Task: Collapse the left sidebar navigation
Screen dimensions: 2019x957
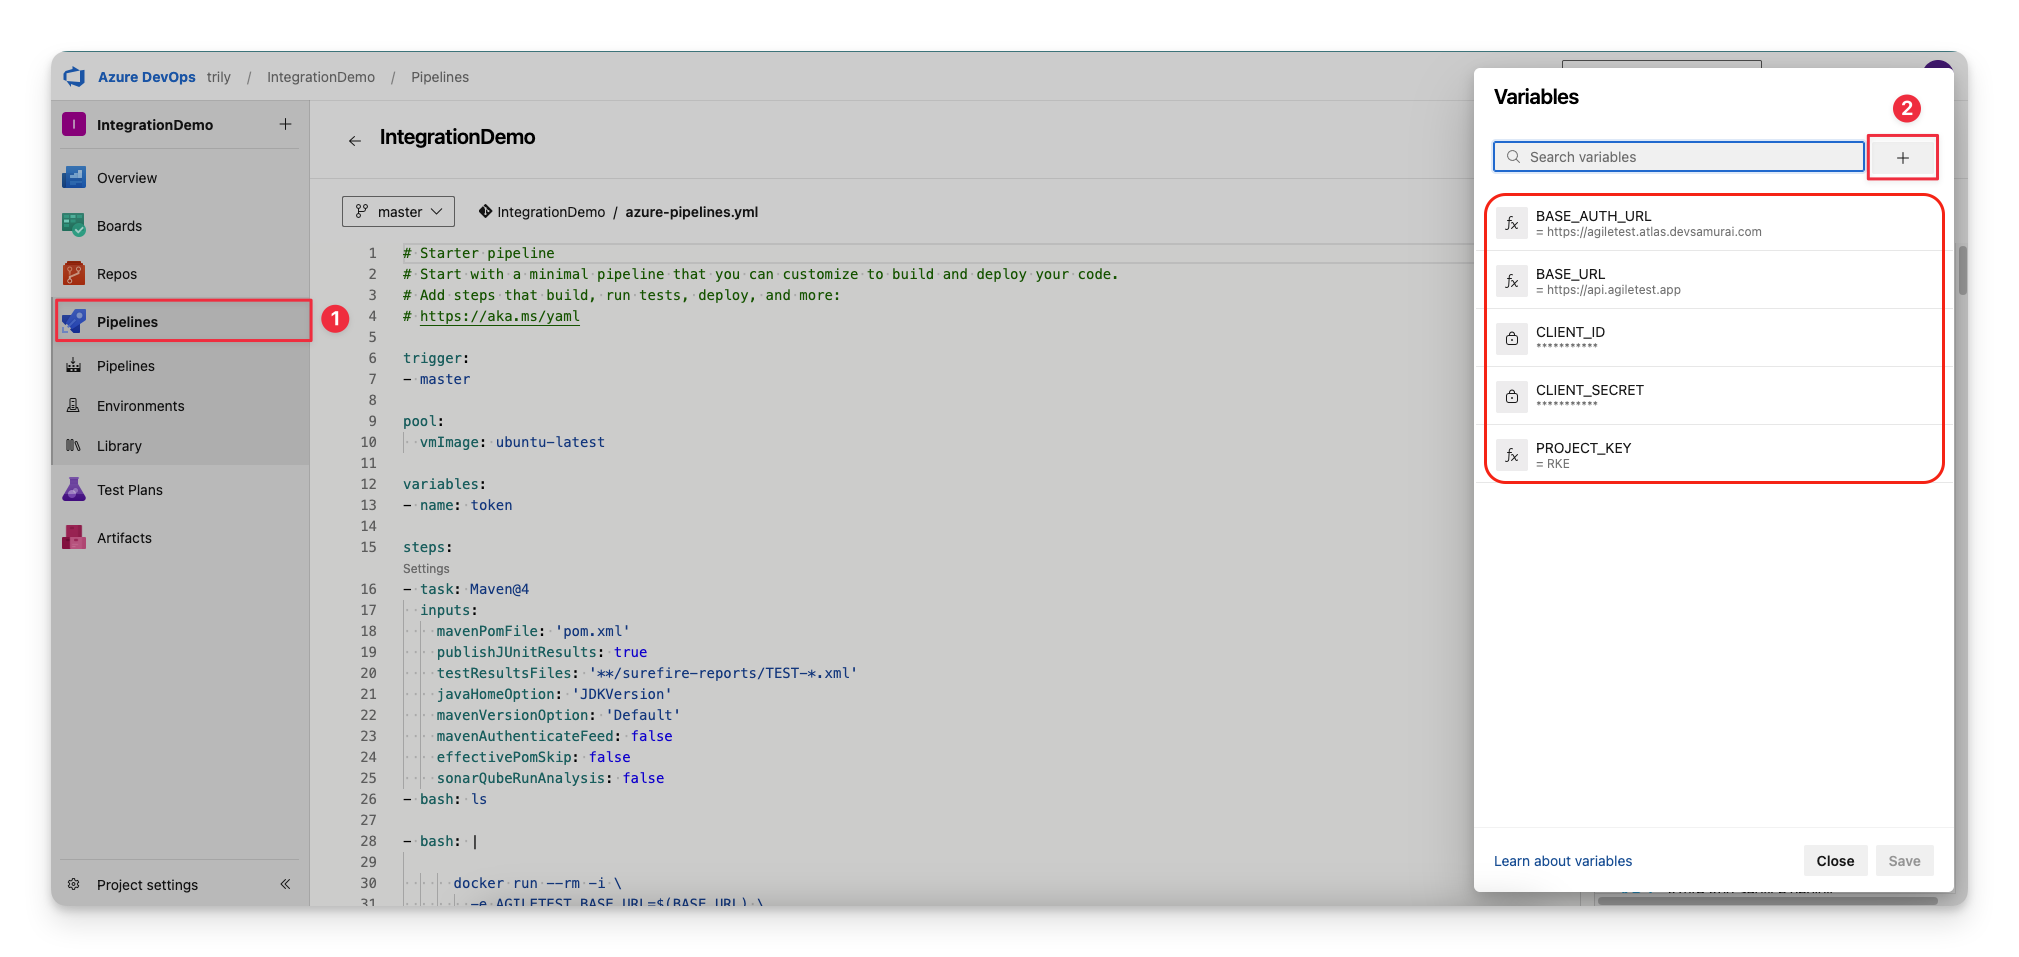Action: coord(285,884)
